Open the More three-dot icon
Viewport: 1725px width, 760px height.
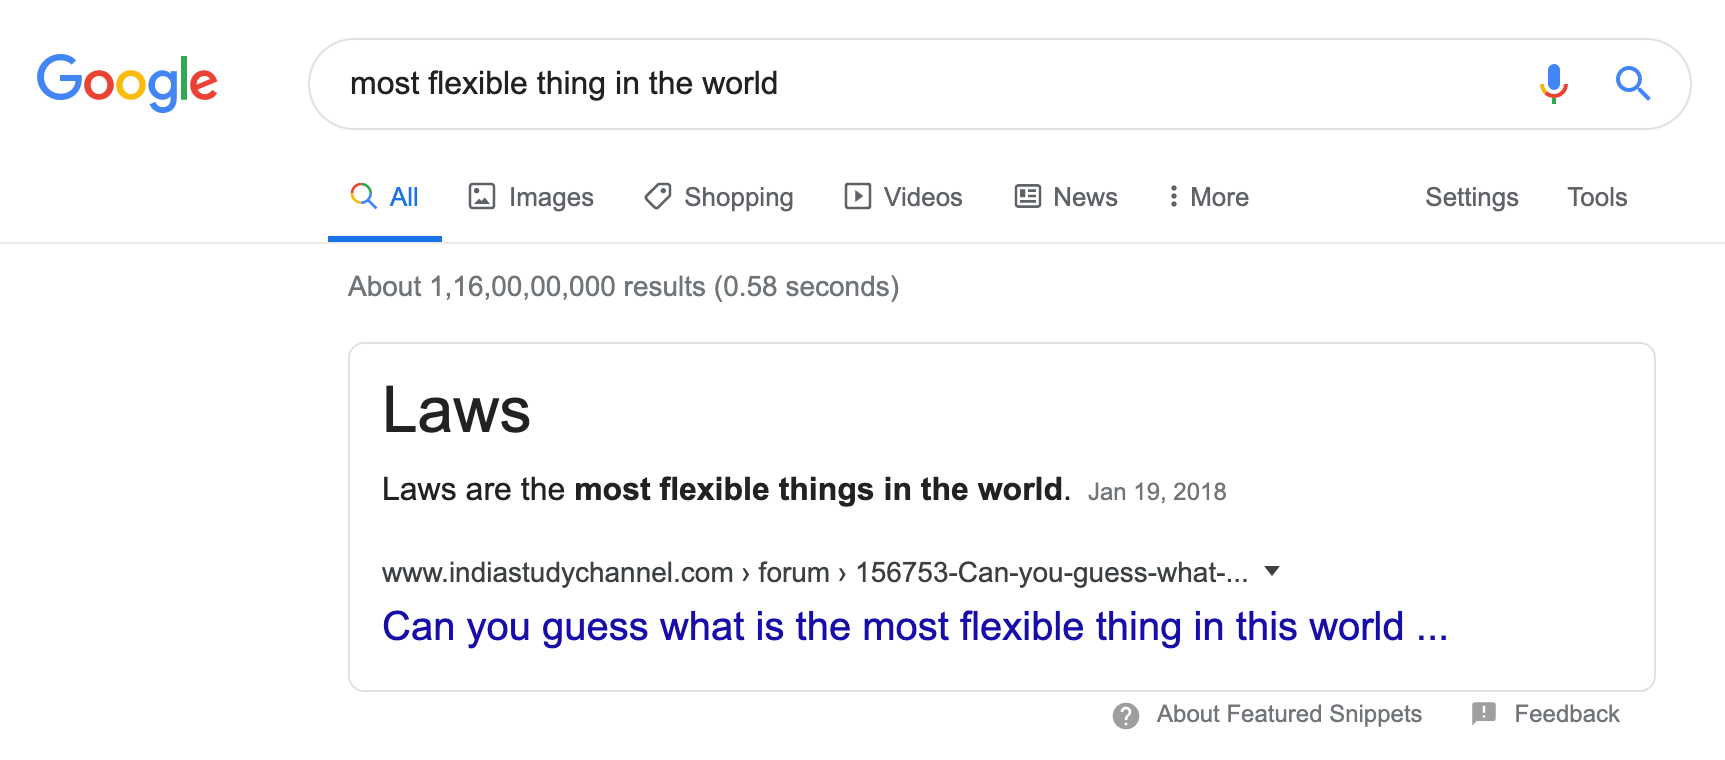pyautogui.click(x=1174, y=197)
